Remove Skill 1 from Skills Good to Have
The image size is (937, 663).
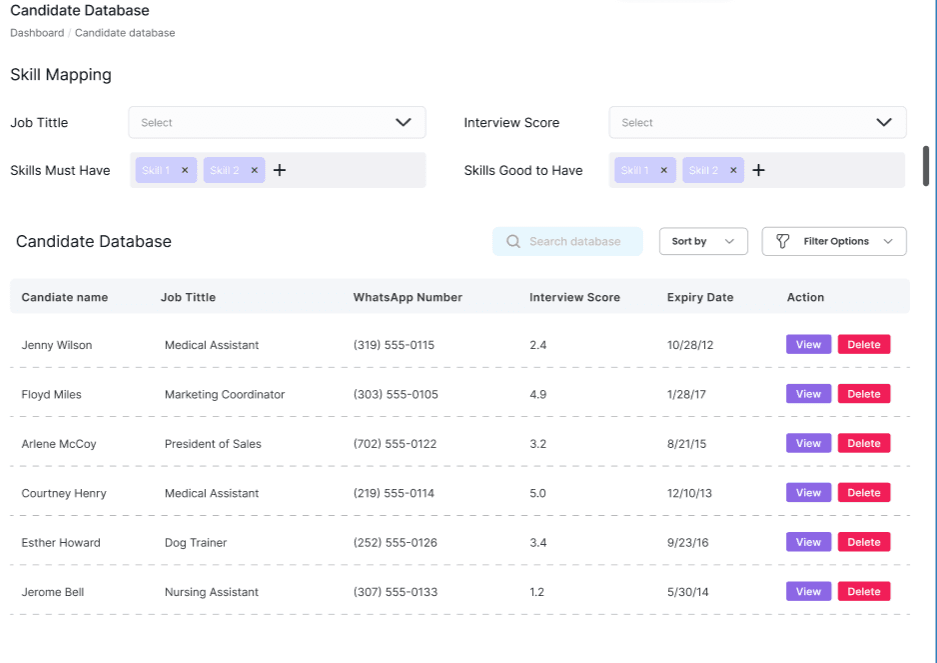pos(663,171)
